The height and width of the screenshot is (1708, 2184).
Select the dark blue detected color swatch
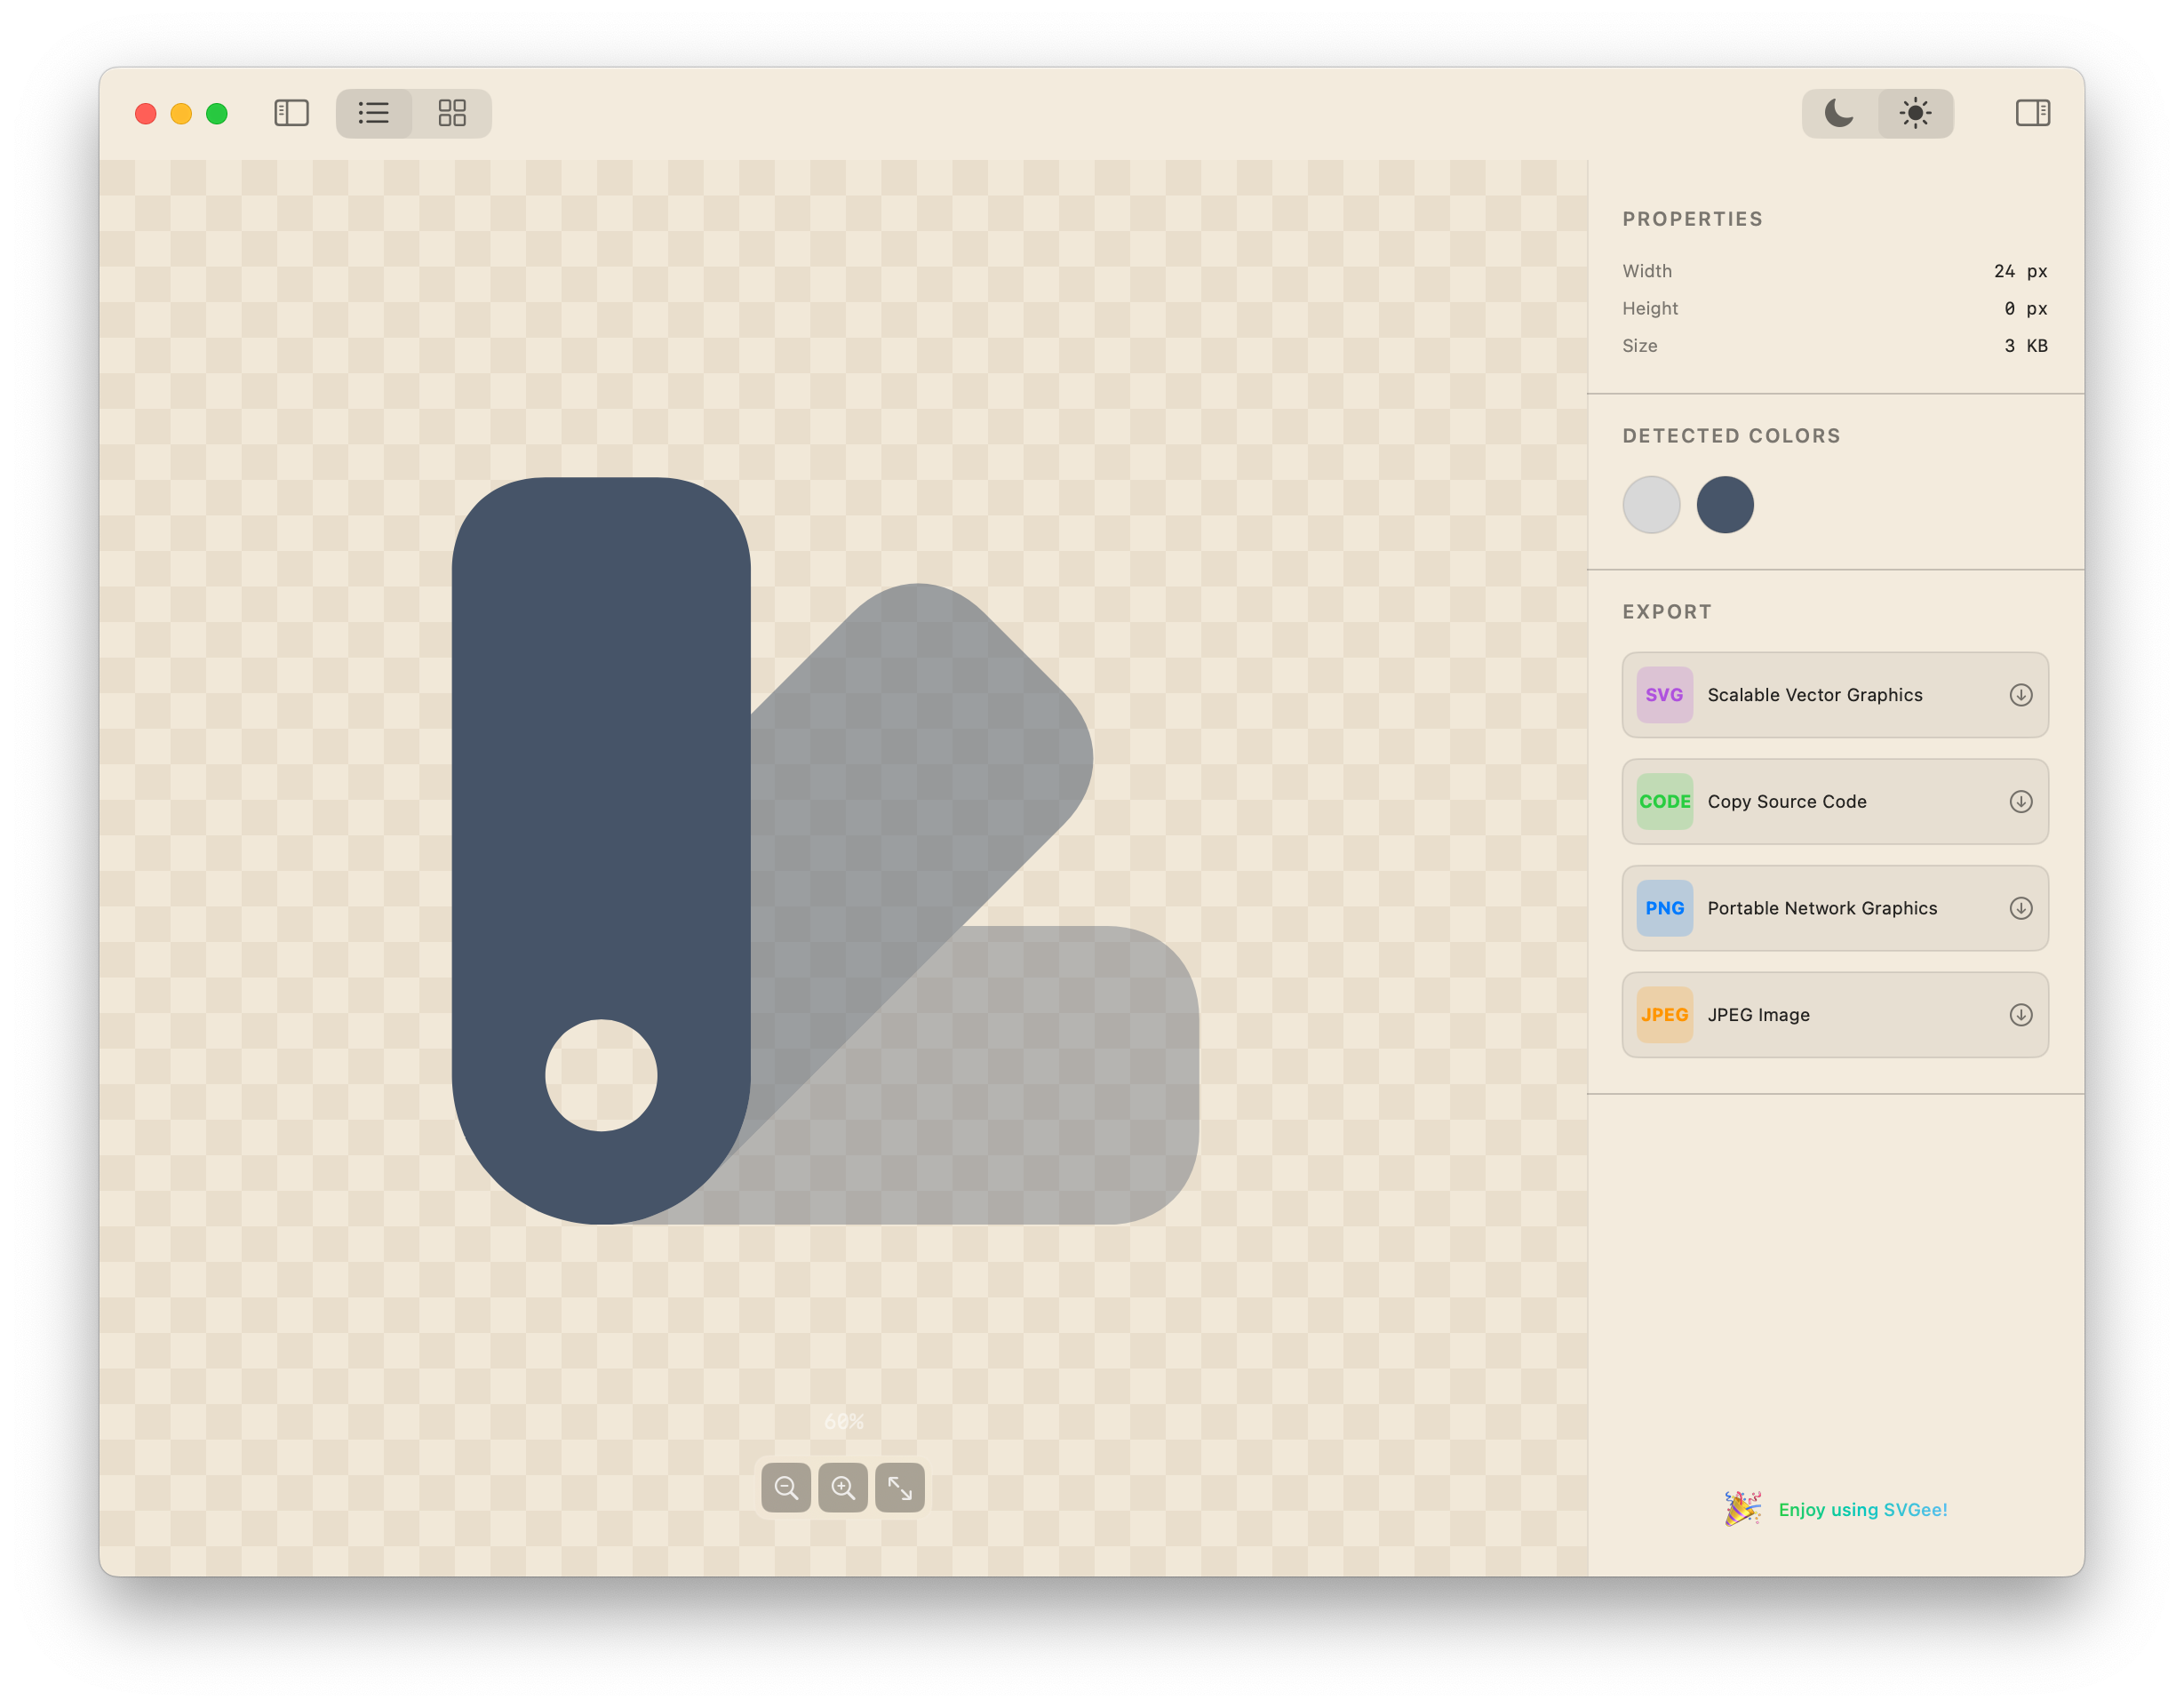(1725, 506)
